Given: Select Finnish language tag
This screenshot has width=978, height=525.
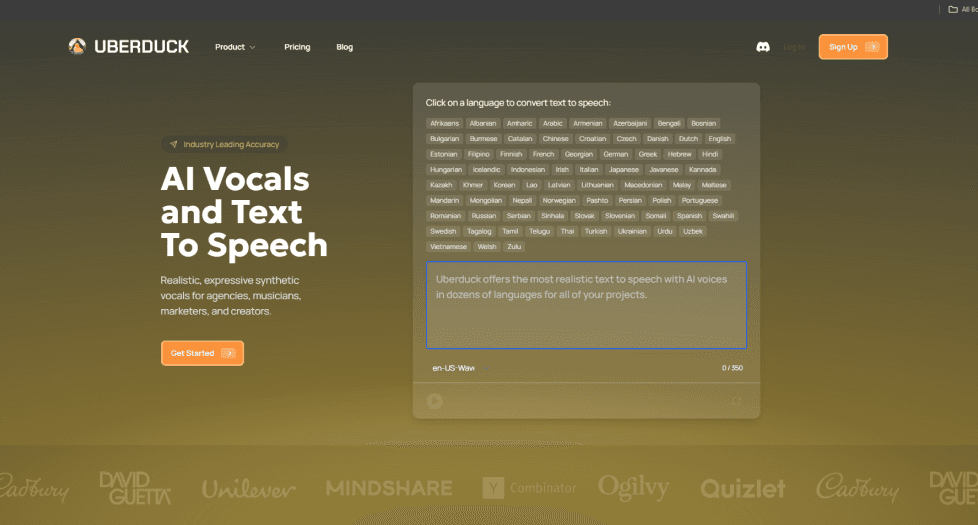Looking at the screenshot, I should pos(511,154).
